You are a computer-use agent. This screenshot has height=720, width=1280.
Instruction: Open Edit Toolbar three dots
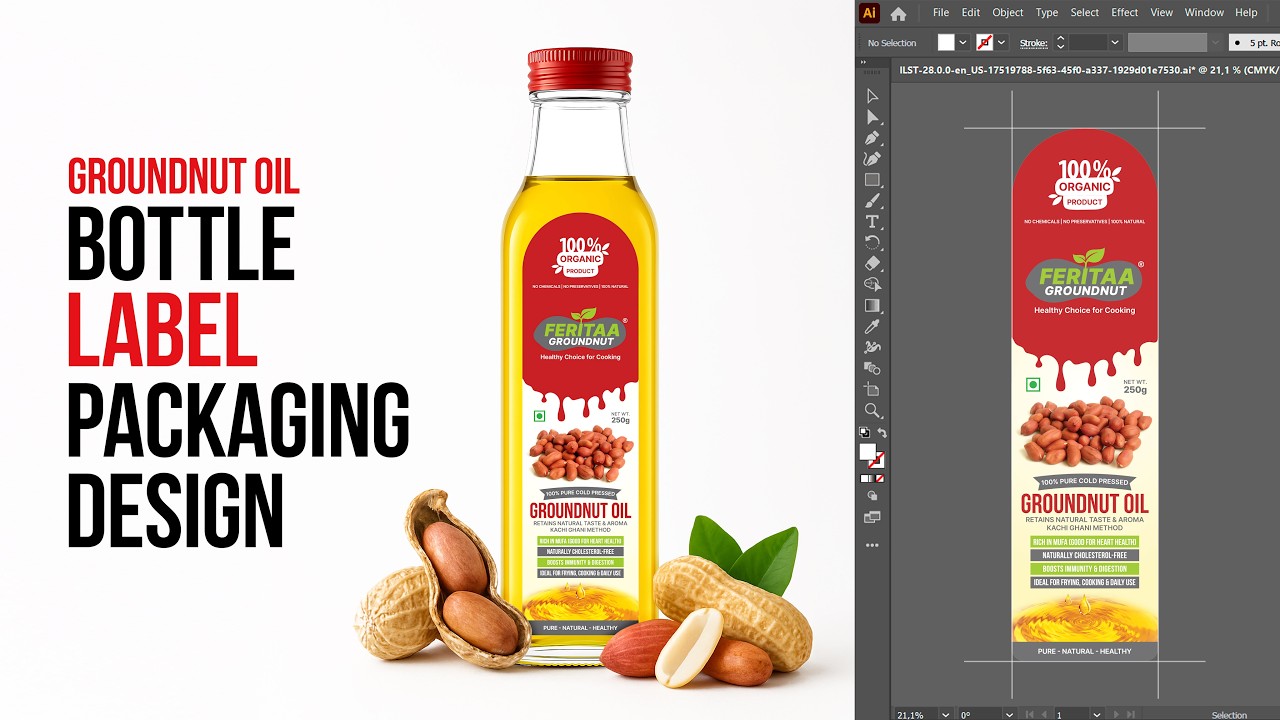coord(872,546)
